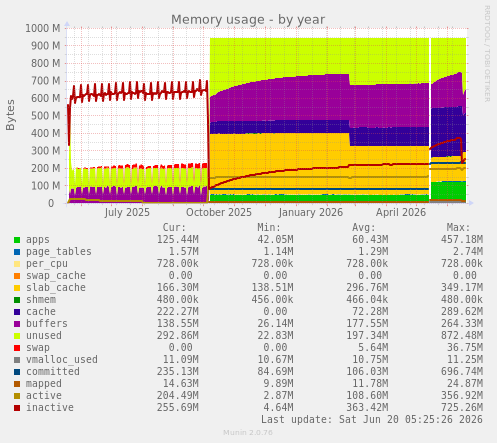Screen dimensions: 497x443
Task: Click the 'January 2026' x-axis label
Action: [x=311, y=212]
